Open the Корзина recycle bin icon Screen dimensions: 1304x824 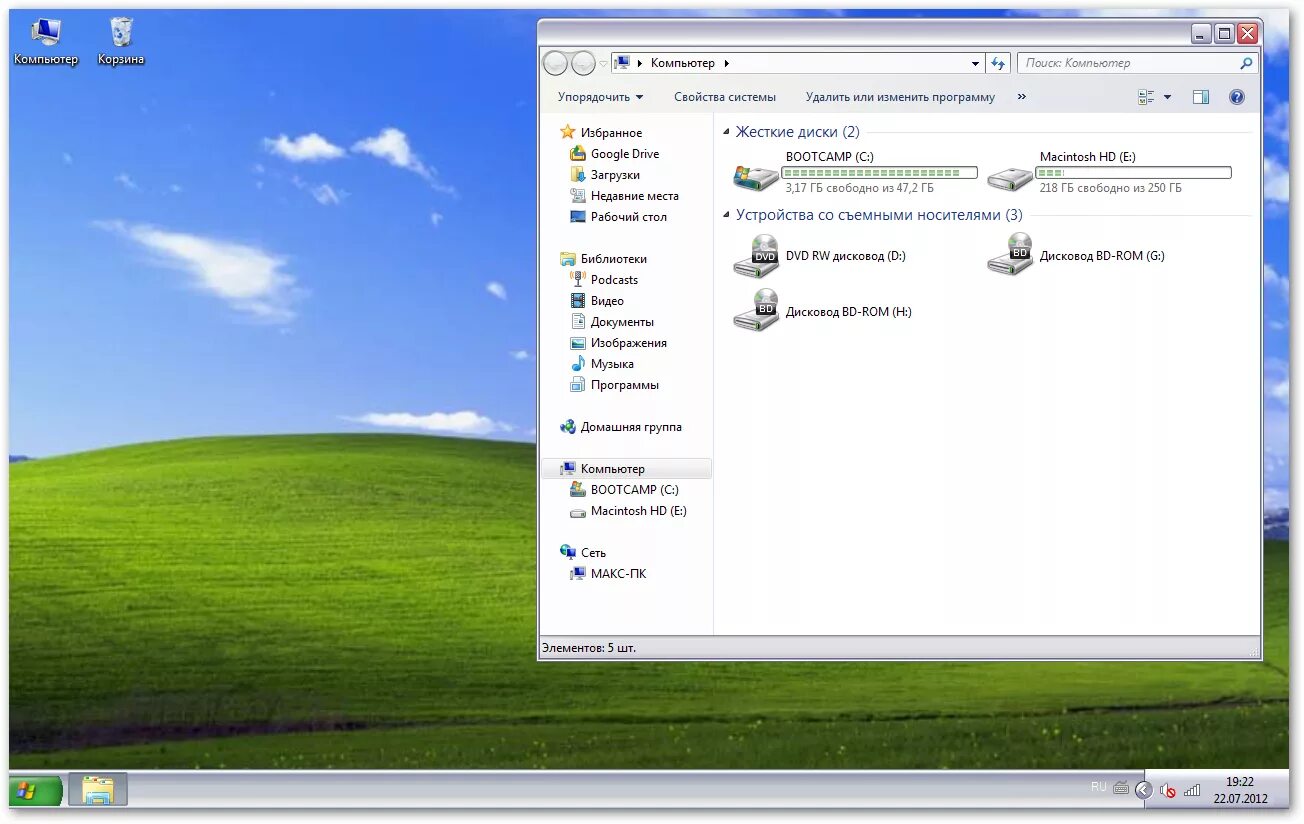click(x=121, y=42)
